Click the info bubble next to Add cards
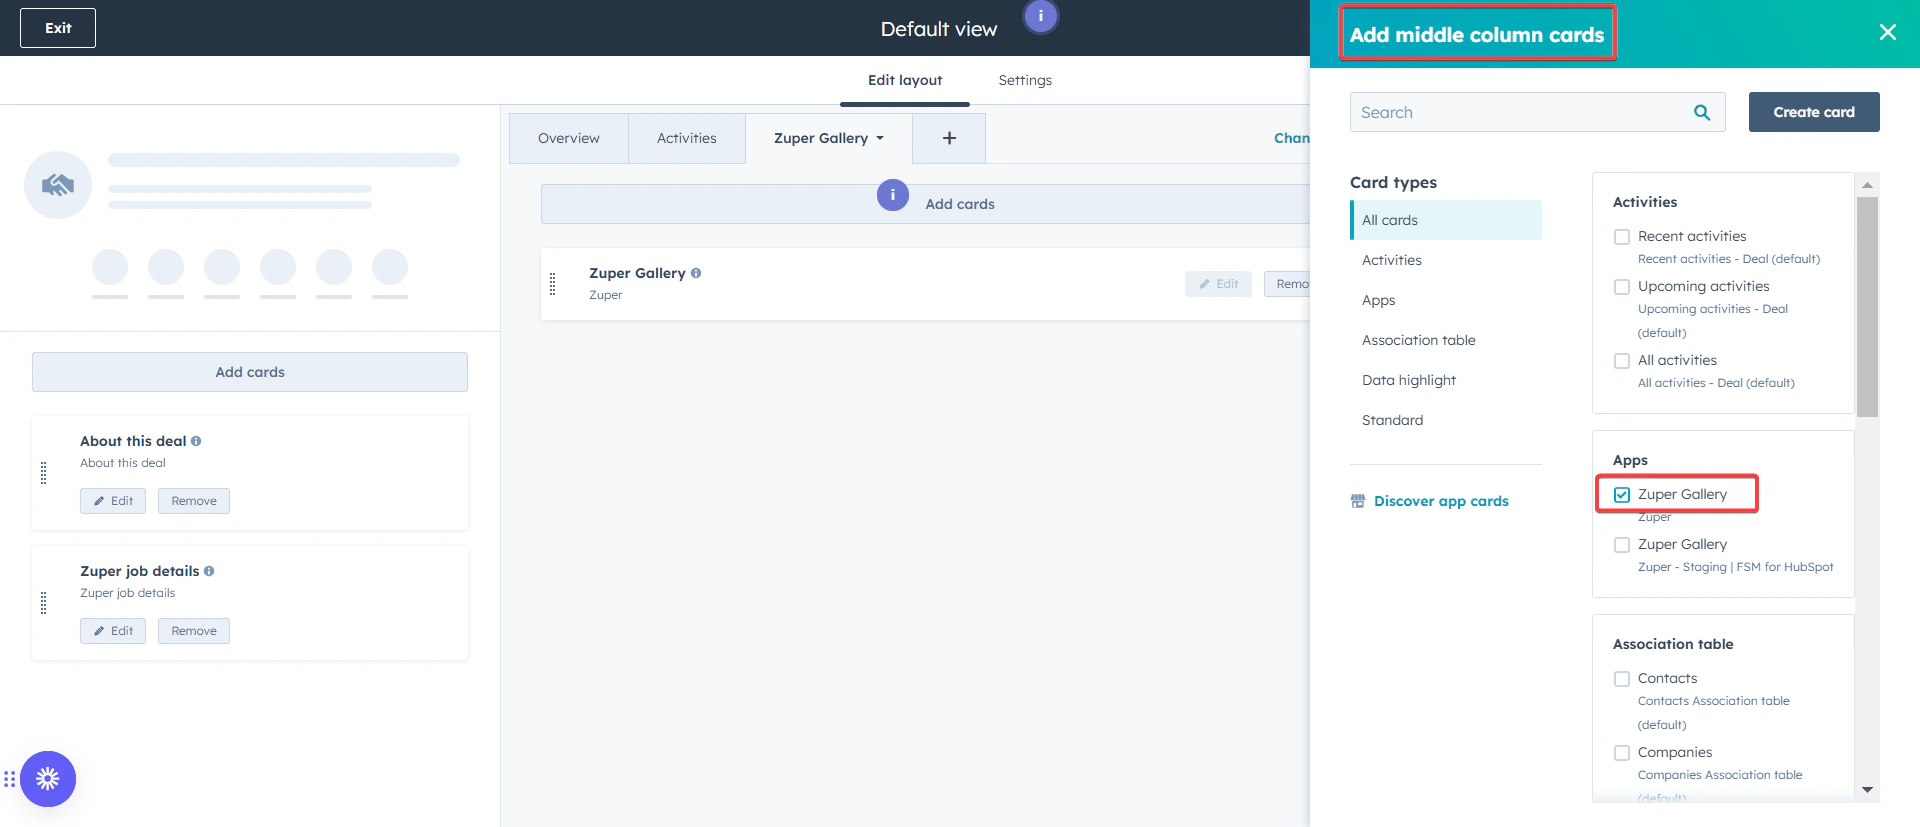 pos(893,195)
